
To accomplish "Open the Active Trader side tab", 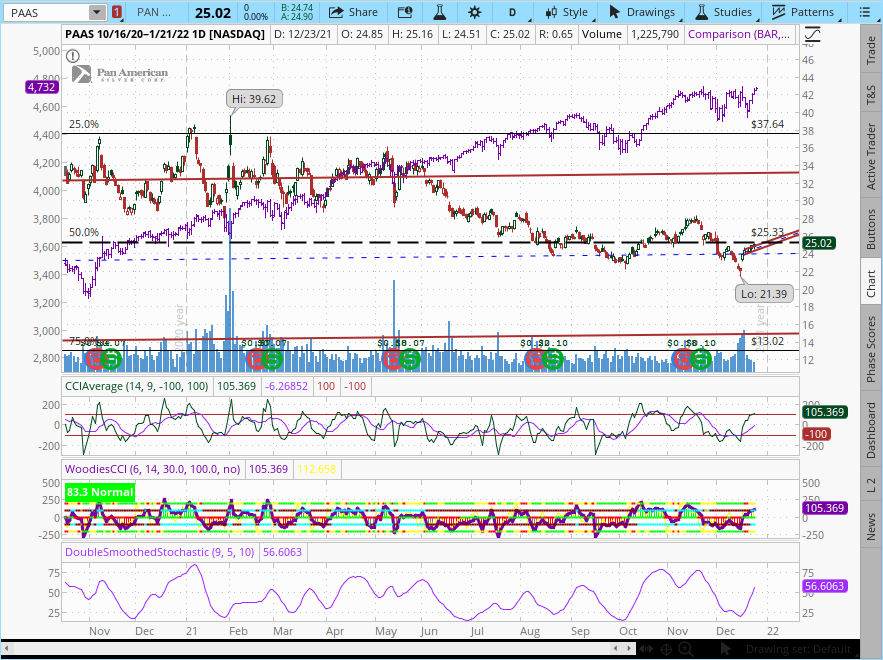I will [871, 156].
